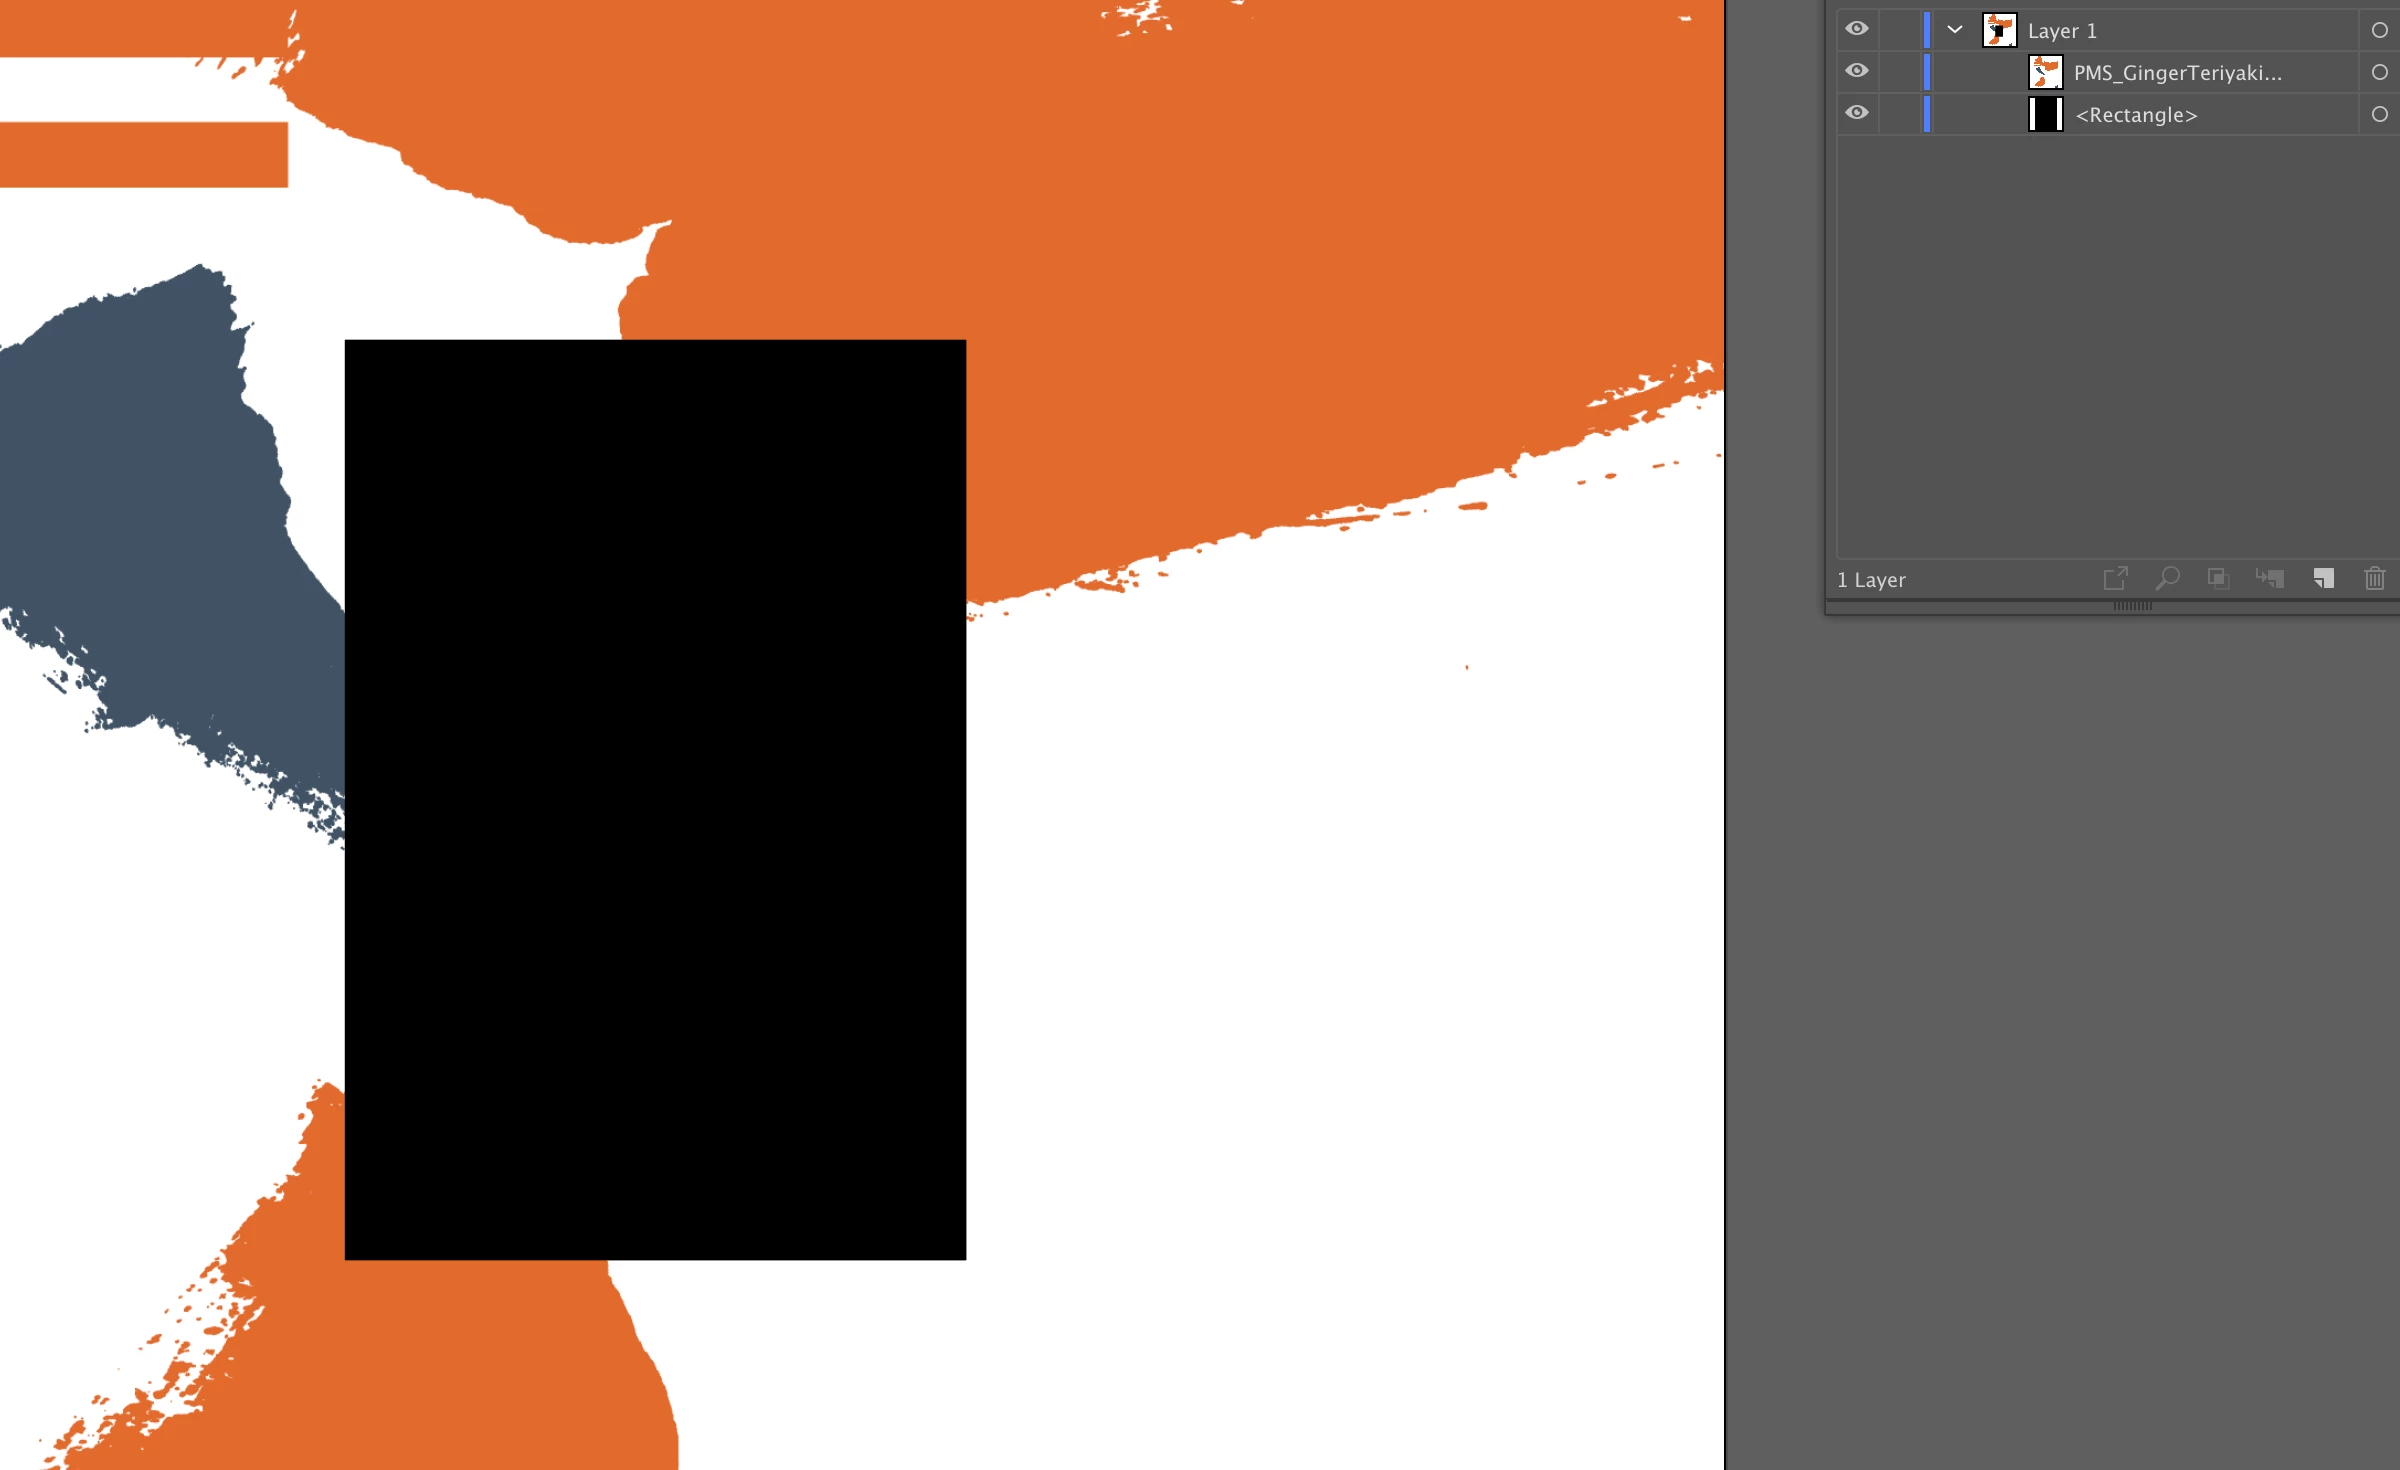Viewport: 2400px width, 1470px height.
Task: Select the <Rectangle> layer name
Action: click(2136, 115)
